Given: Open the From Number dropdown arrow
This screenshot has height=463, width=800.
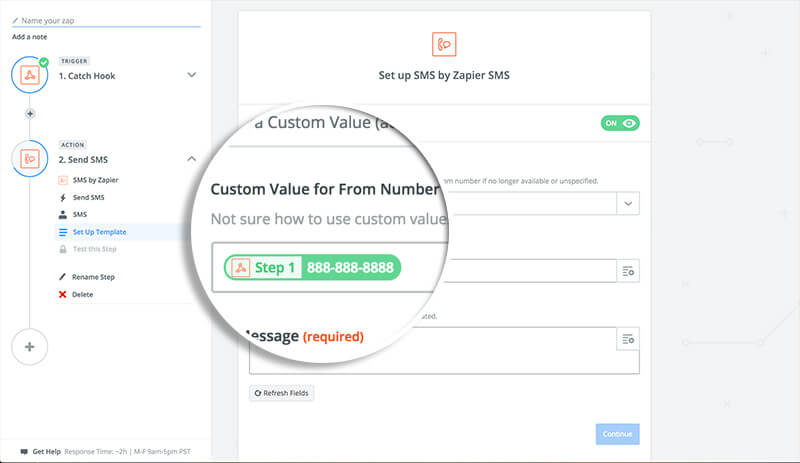Looking at the screenshot, I should pyautogui.click(x=628, y=204).
